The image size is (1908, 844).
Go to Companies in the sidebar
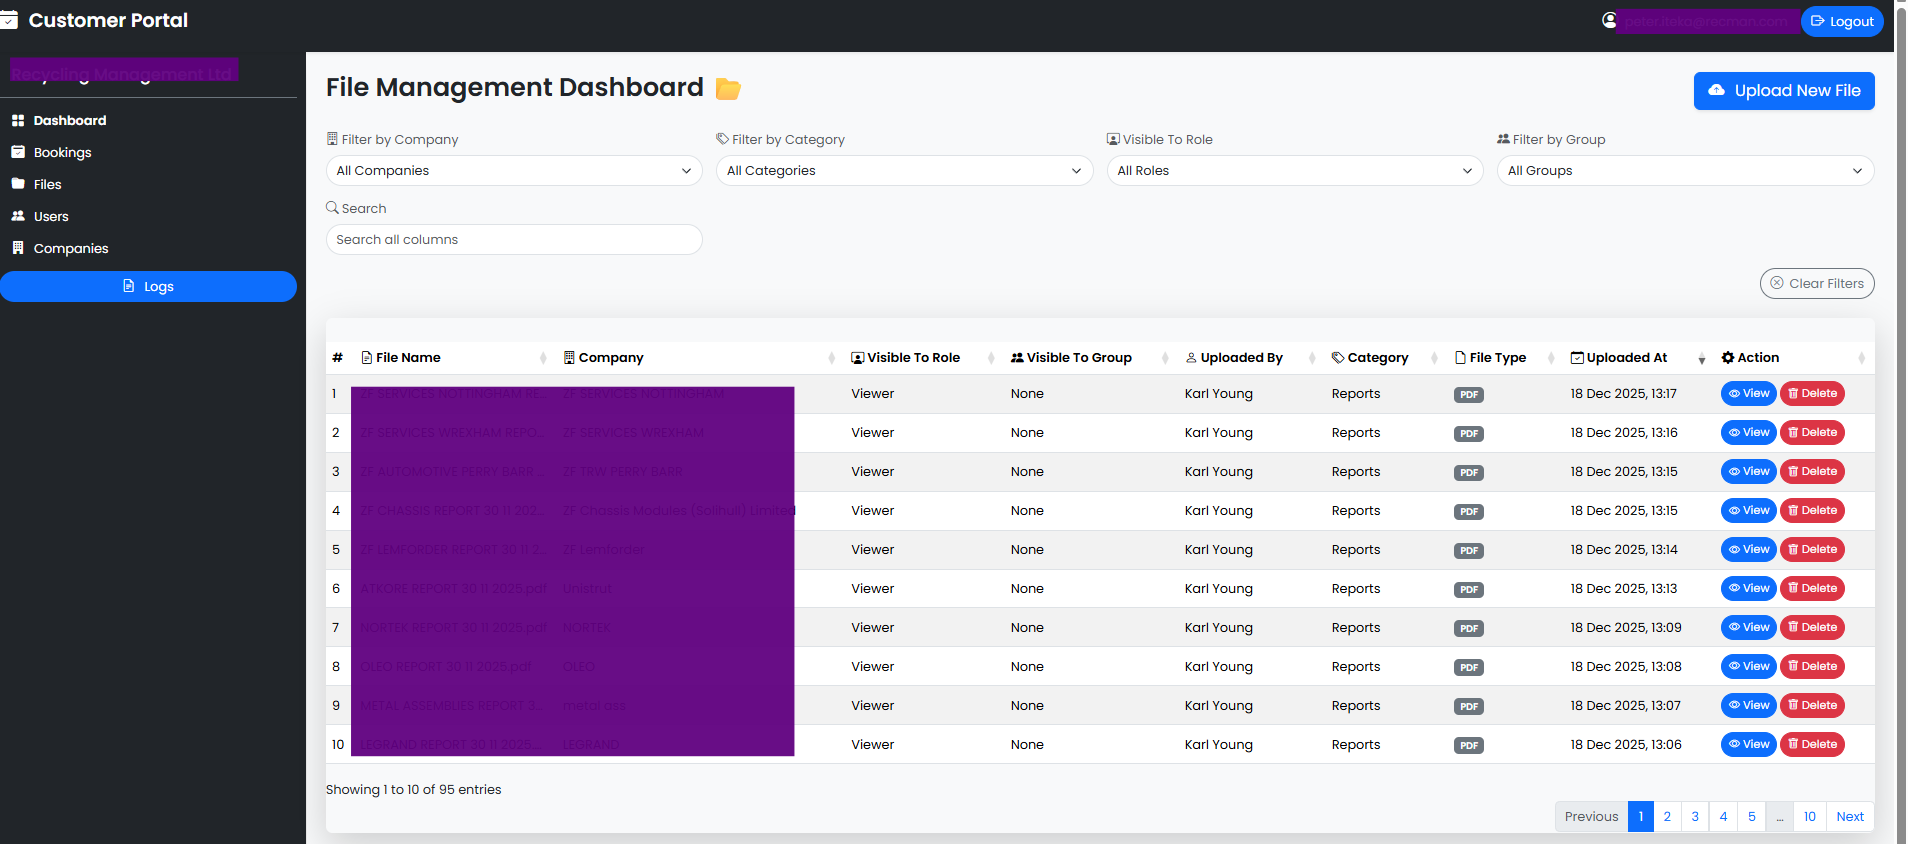click(x=70, y=249)
